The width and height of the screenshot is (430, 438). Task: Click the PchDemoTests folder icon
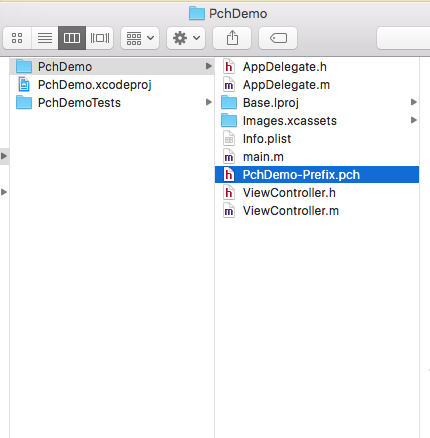24,103
